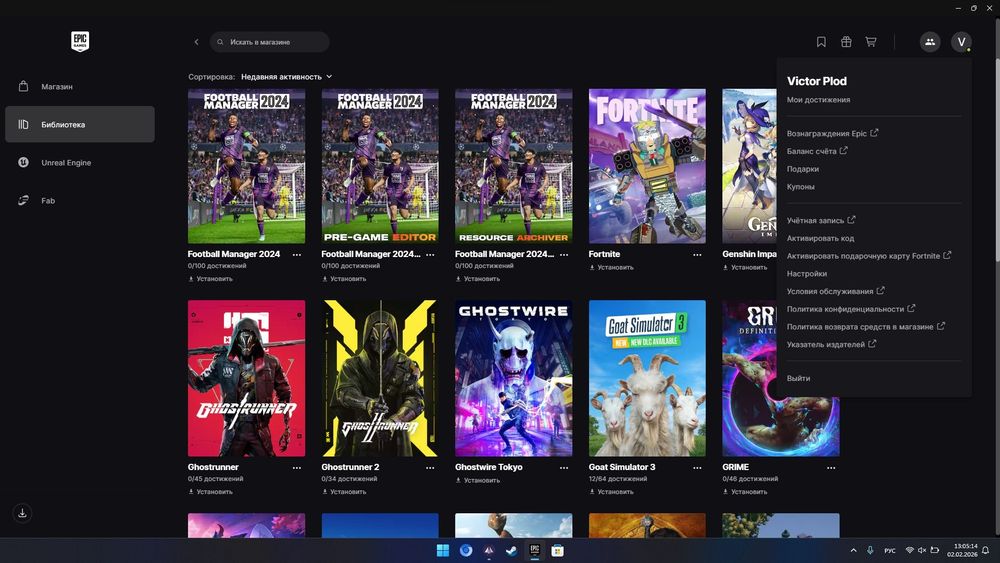Image resolution: width=1000 pixels, height=563 pixels.
Task: Open Мои достижения in the profile menu
Action: [818, 99]
